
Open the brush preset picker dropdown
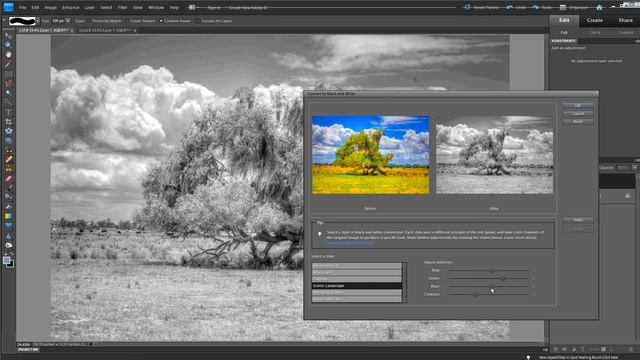pyautogui.click(x=38, y=21)
